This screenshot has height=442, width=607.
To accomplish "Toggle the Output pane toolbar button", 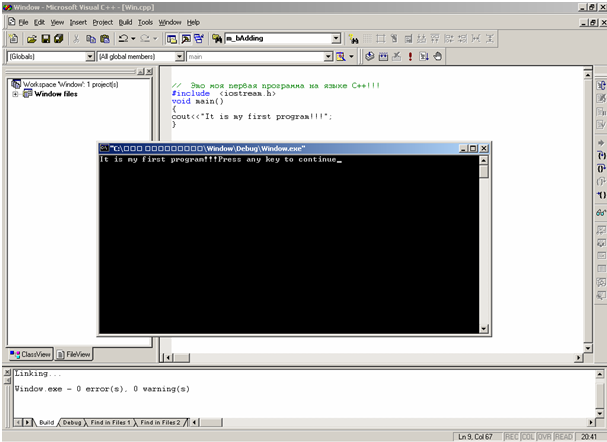I will (x=185, y=39).
